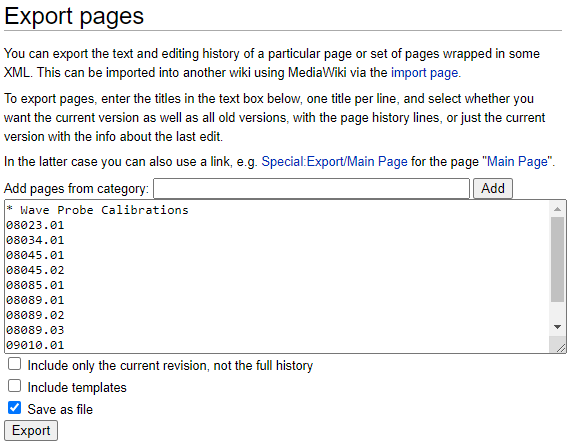Follow the Special:Export/Main Page link
Image resolution: width=572 pixels, height=446 pixels.
coord(334,162)
